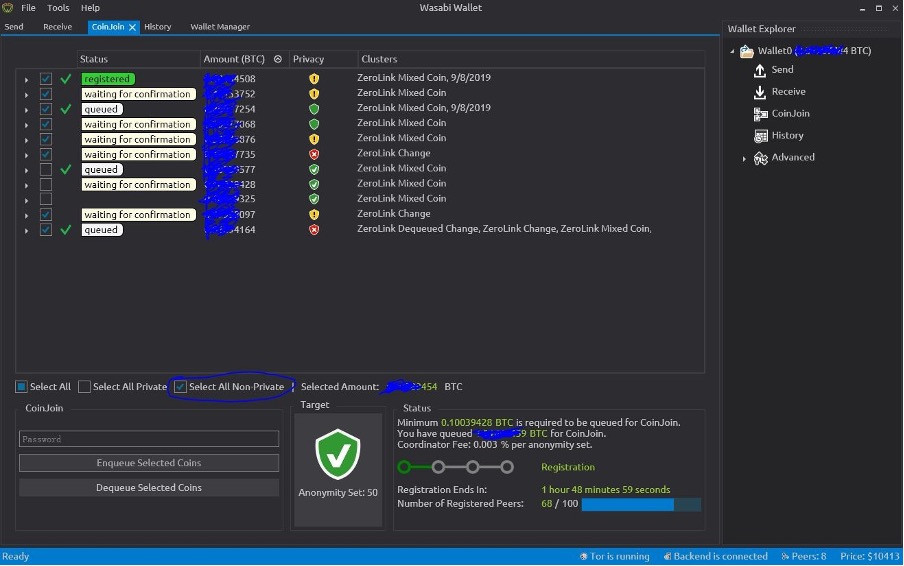The width and height of the screenshot is (904, 566).
Task: Click the CoinJoin icon in Wallet Explorer
Action: coord(760,114)
